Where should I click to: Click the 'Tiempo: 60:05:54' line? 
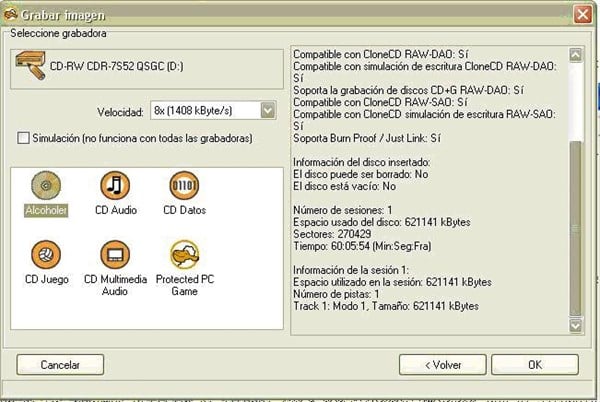(x=362, y=246)
